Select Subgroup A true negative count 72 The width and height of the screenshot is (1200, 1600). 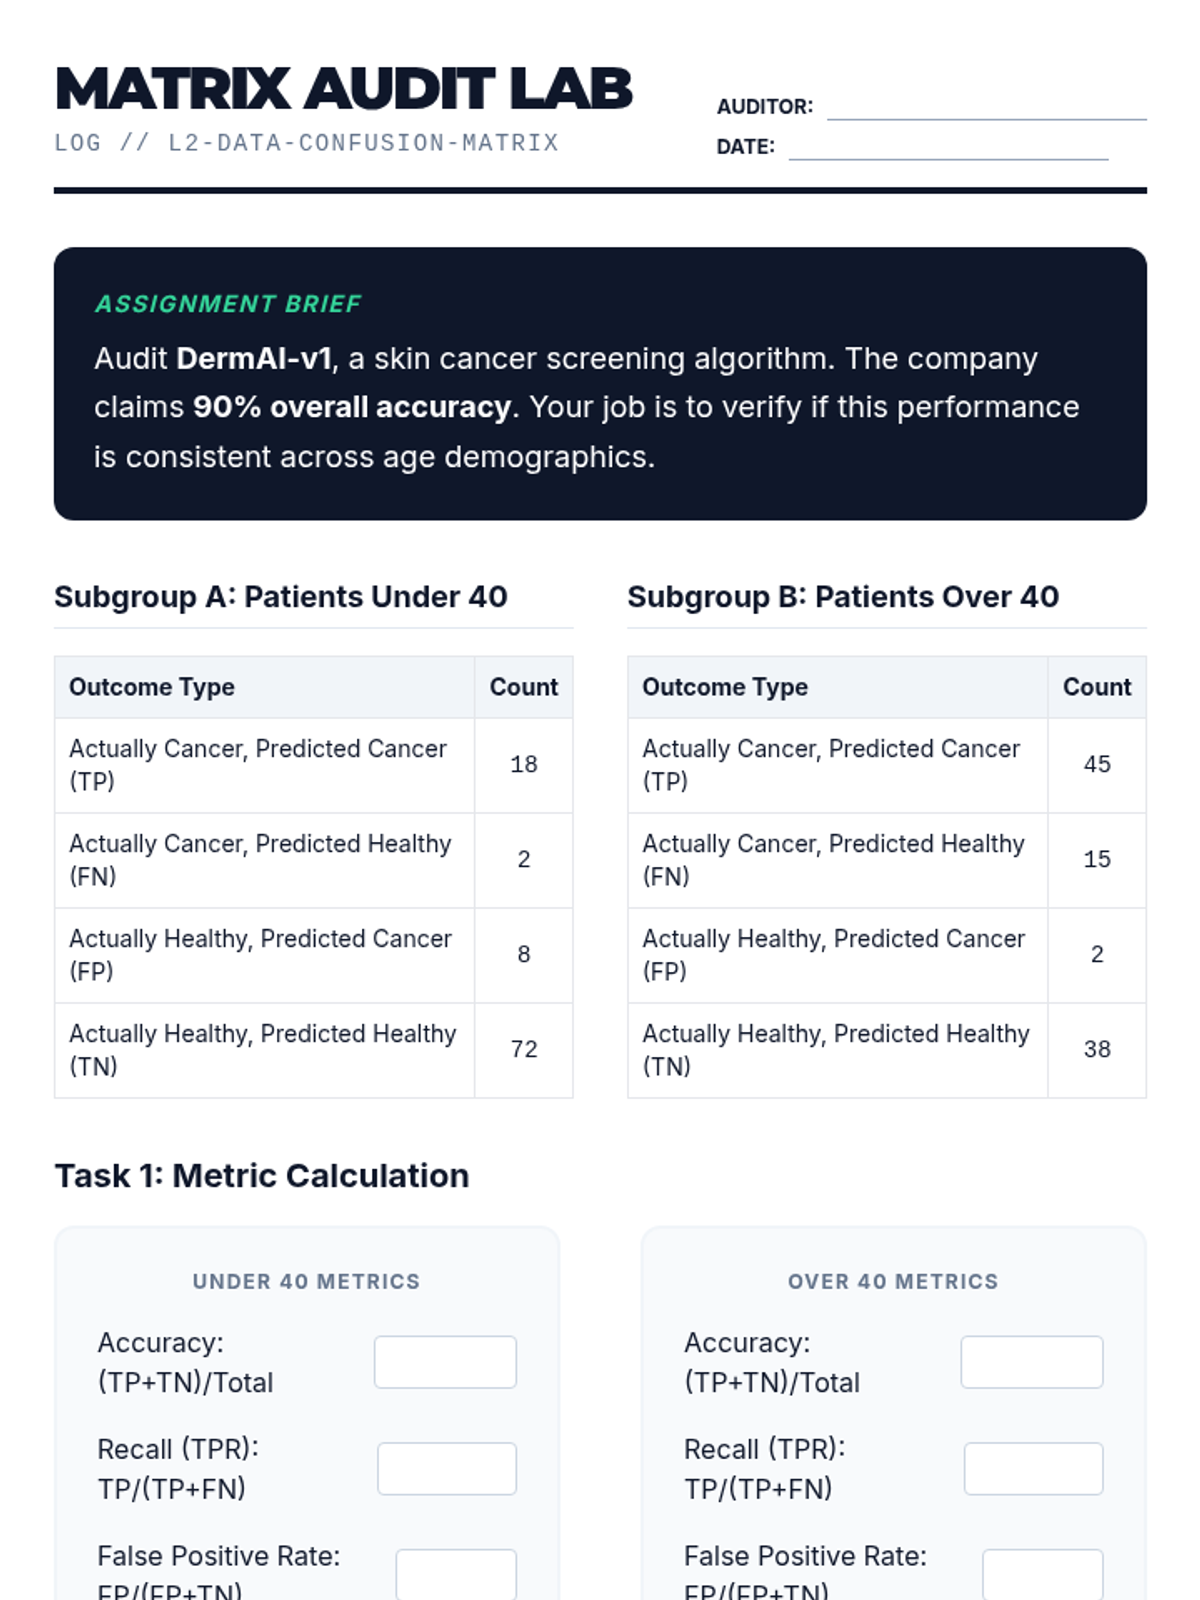coord(524,1050)
